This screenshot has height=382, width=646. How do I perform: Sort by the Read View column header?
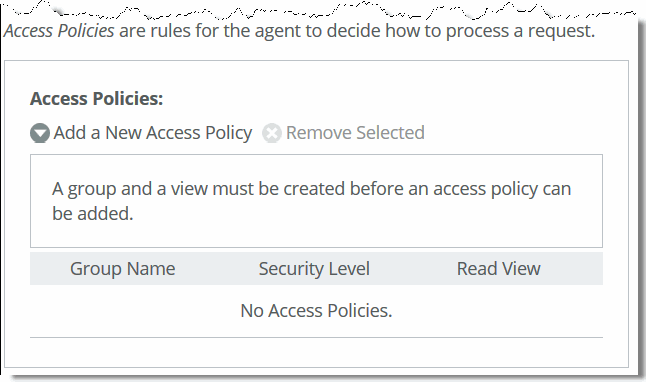(x=499, y=269)
